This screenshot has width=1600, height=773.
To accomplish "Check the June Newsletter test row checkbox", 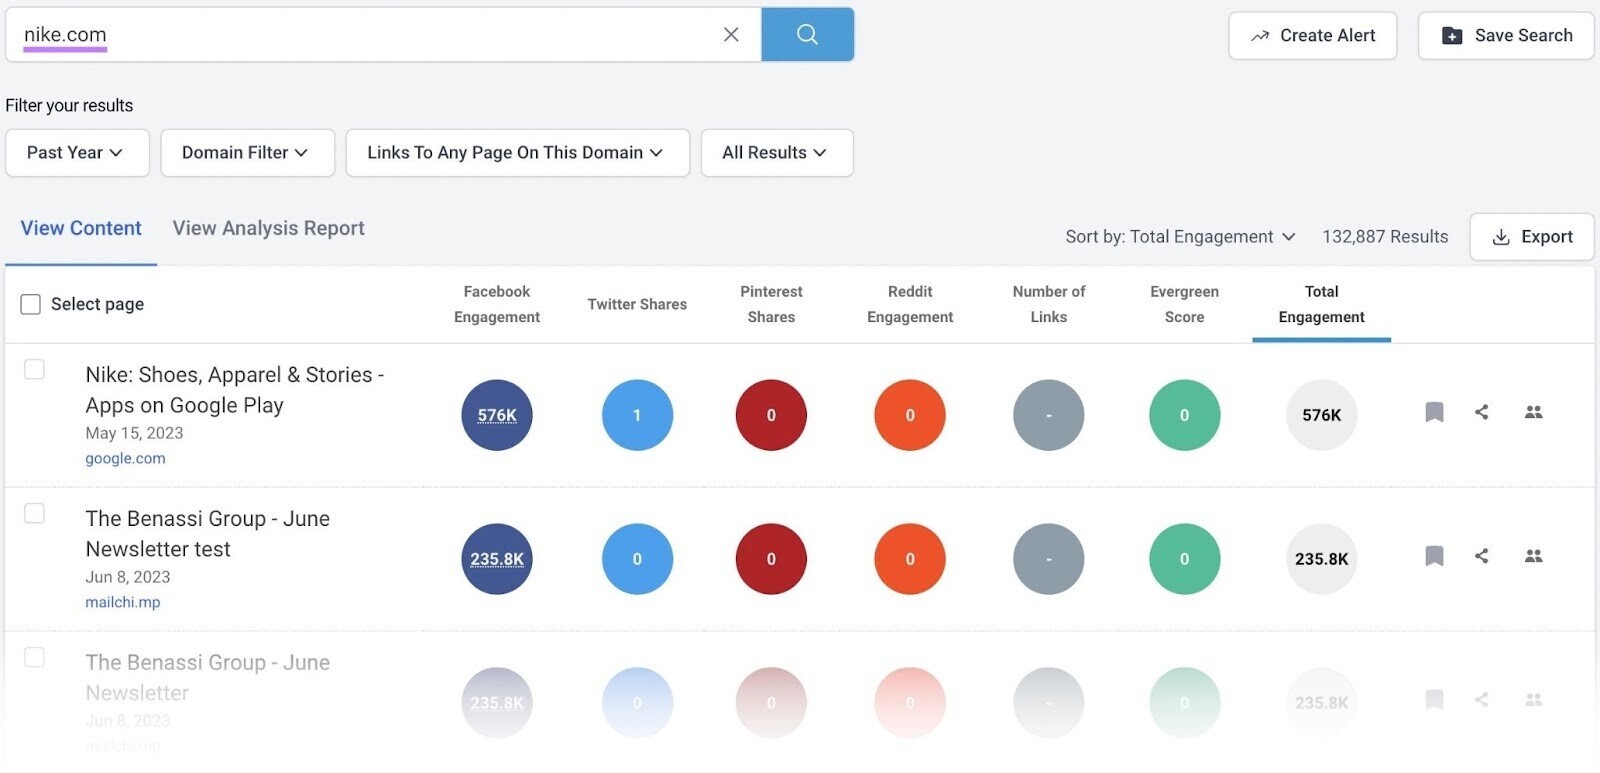I will [x=34, y=513].
